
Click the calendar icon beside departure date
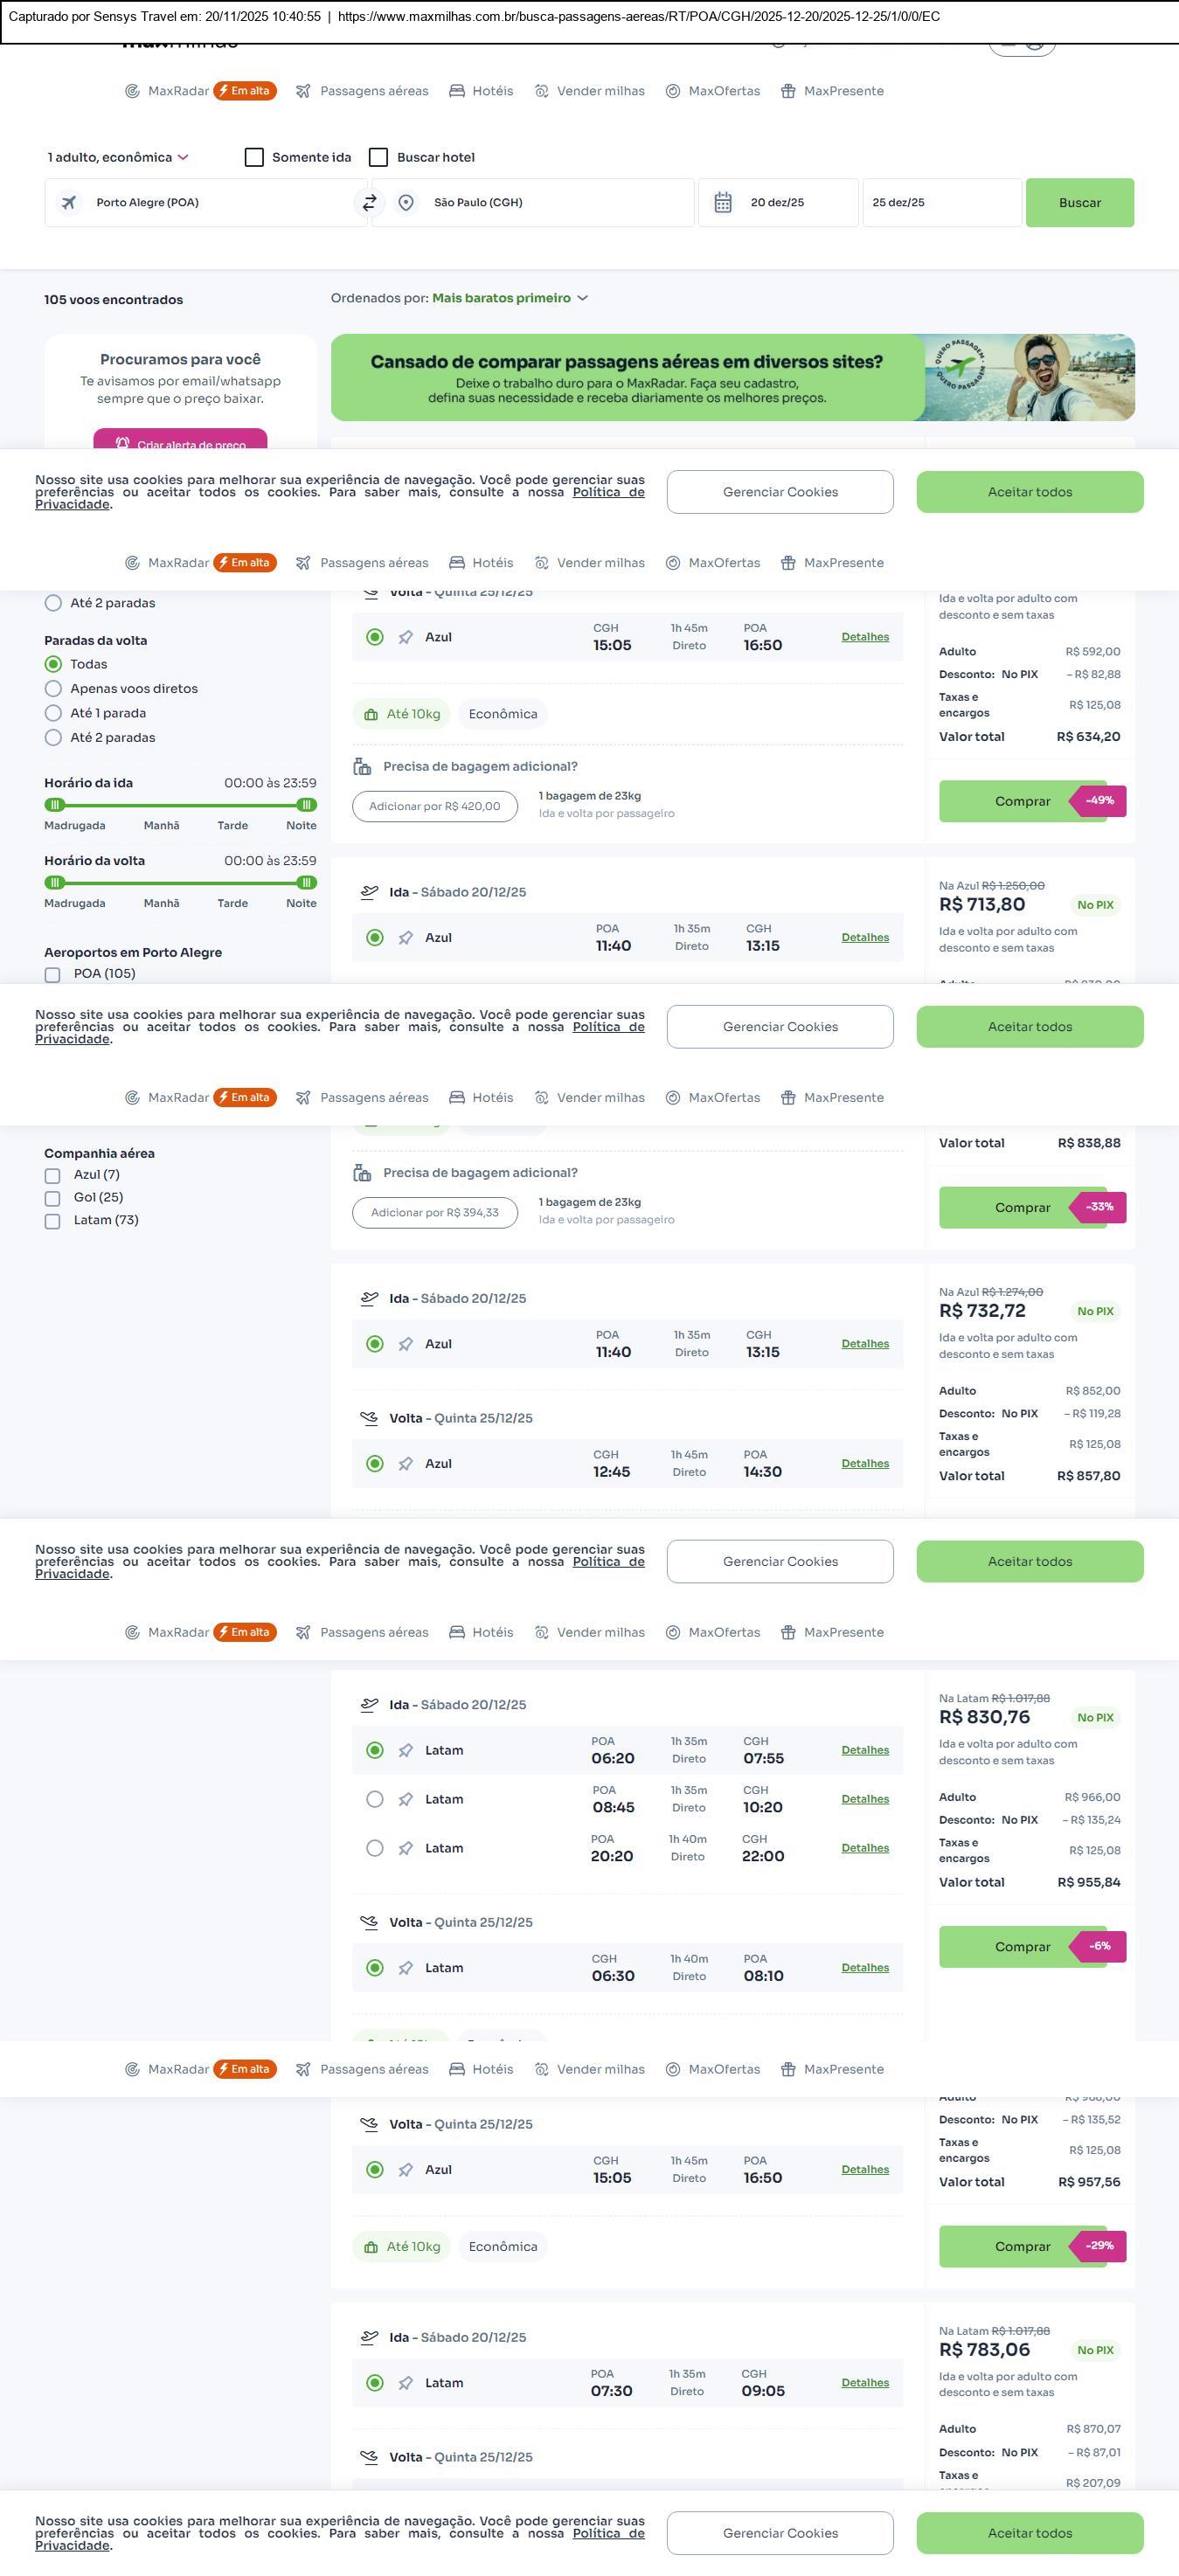723,203
